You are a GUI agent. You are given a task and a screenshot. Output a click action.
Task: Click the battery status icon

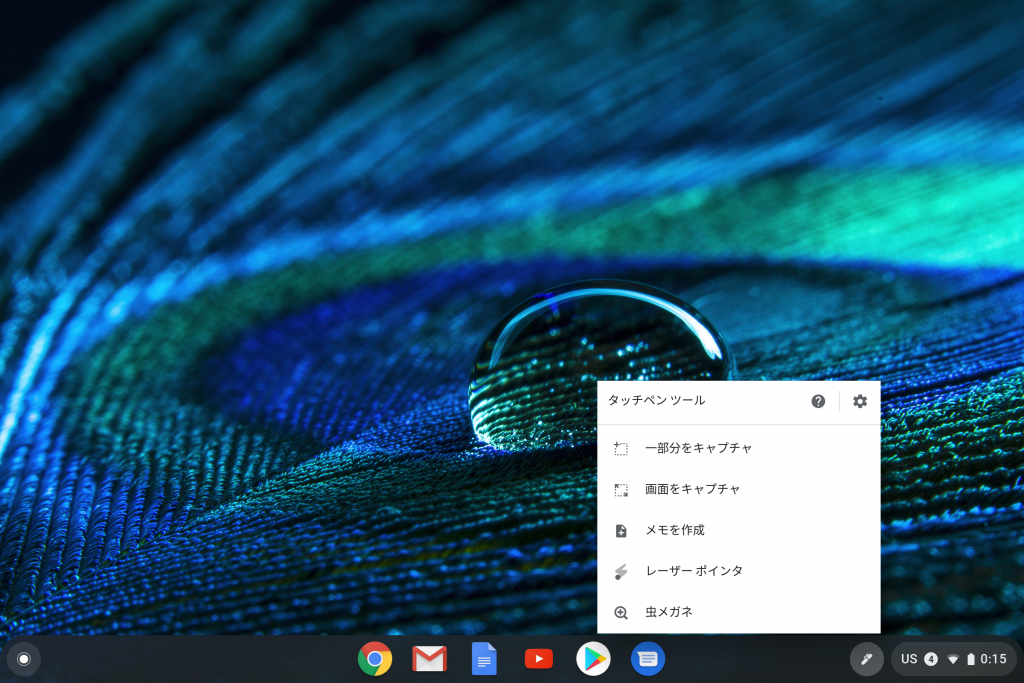click(971, 659)
